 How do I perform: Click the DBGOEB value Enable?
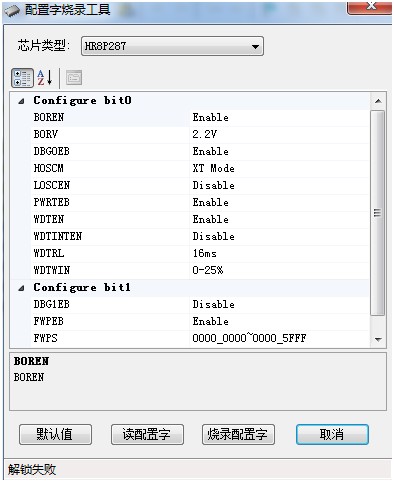pyautogui.click(x=211, y=152)
